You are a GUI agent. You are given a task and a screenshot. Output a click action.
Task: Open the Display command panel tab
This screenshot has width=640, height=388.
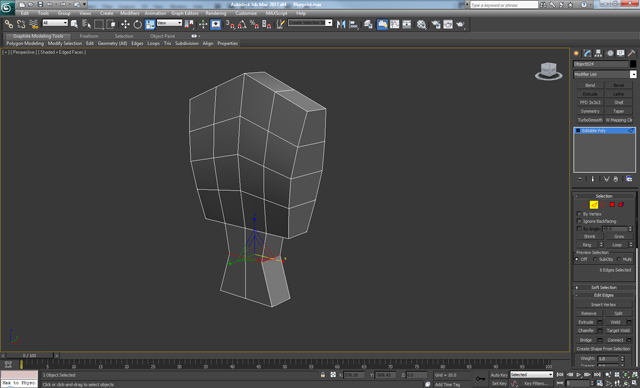620,53
